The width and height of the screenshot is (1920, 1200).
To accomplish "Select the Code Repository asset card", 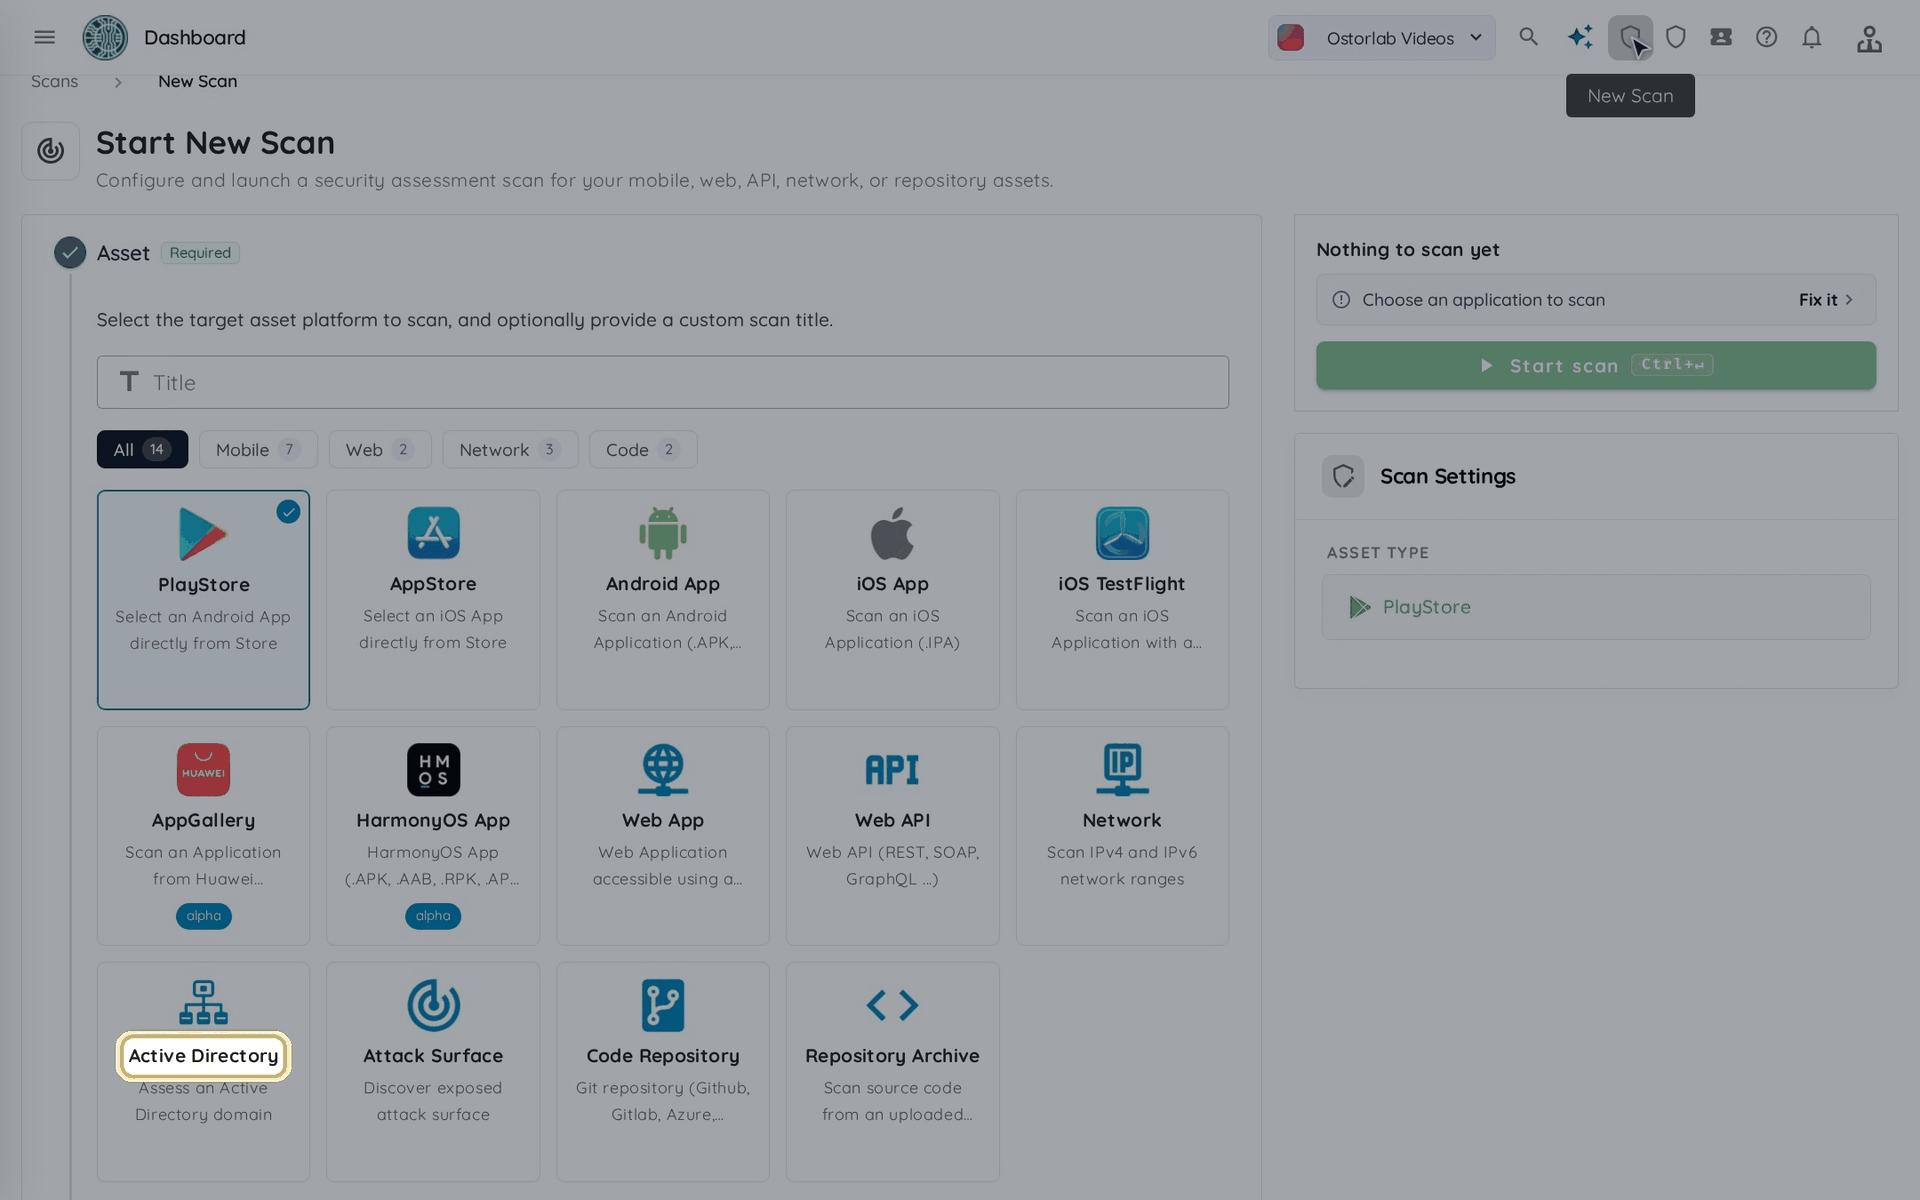I will 663,1072.
